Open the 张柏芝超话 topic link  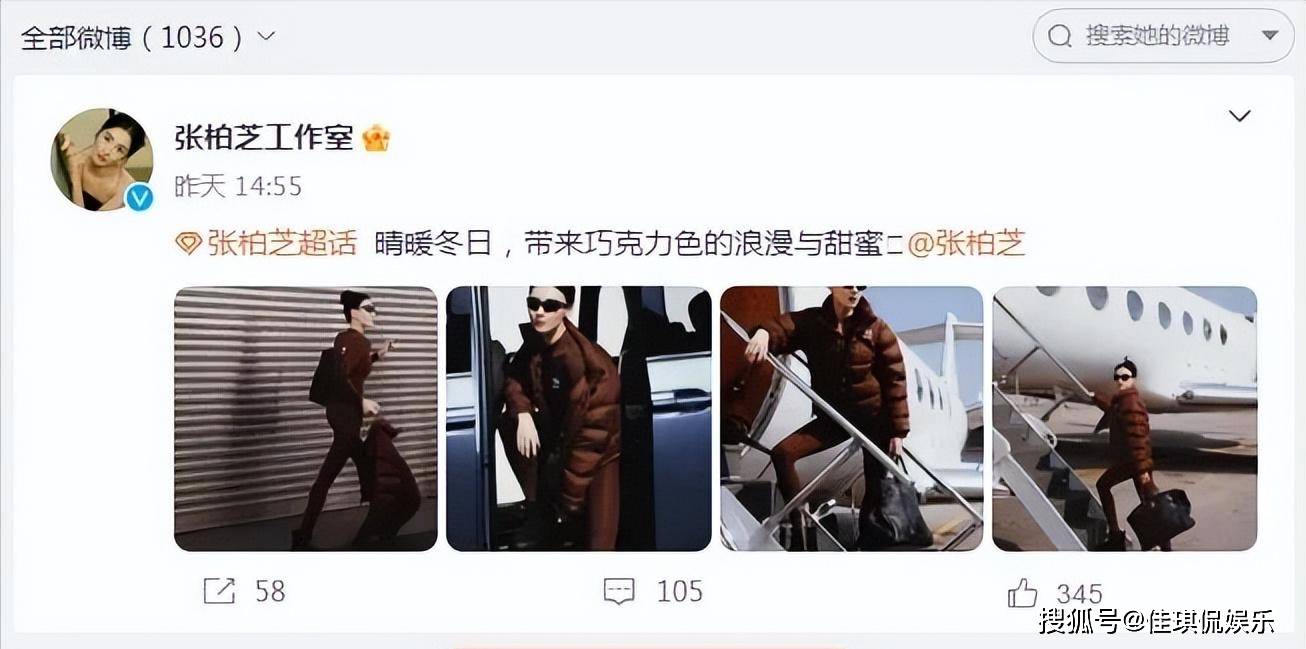pyautogui.click(x=281, y=244)
